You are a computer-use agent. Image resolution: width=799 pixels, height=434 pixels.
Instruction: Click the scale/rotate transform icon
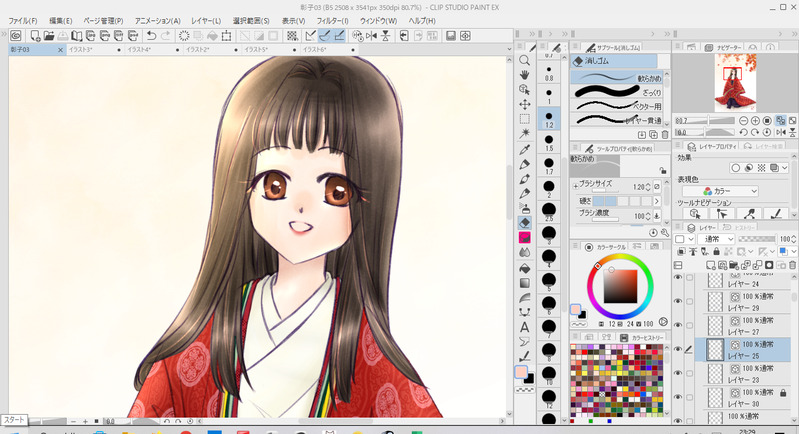[x=226, y=36]
